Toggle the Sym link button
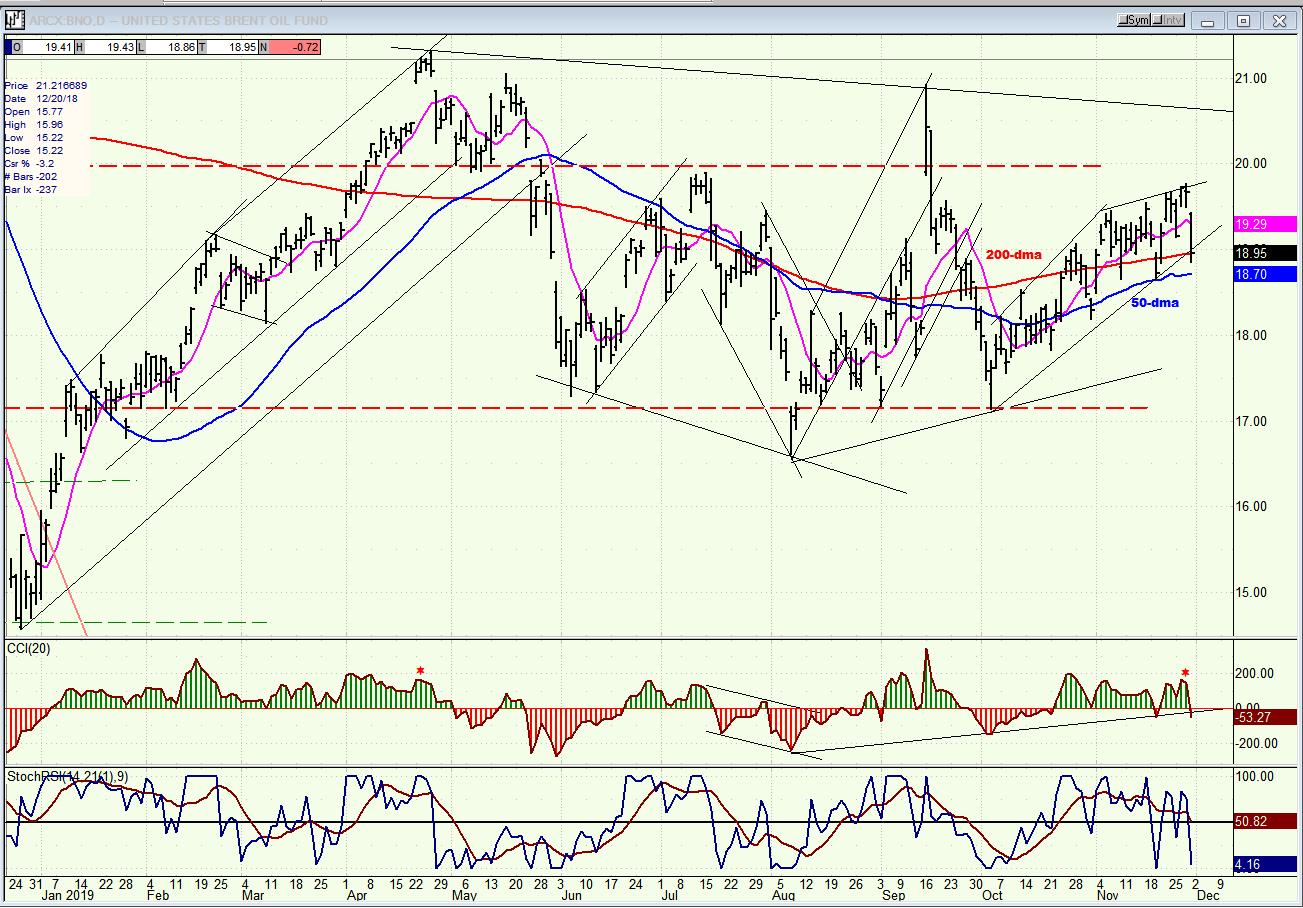1303x908 pixels. pyautogui.click(x=1136, y=20)
